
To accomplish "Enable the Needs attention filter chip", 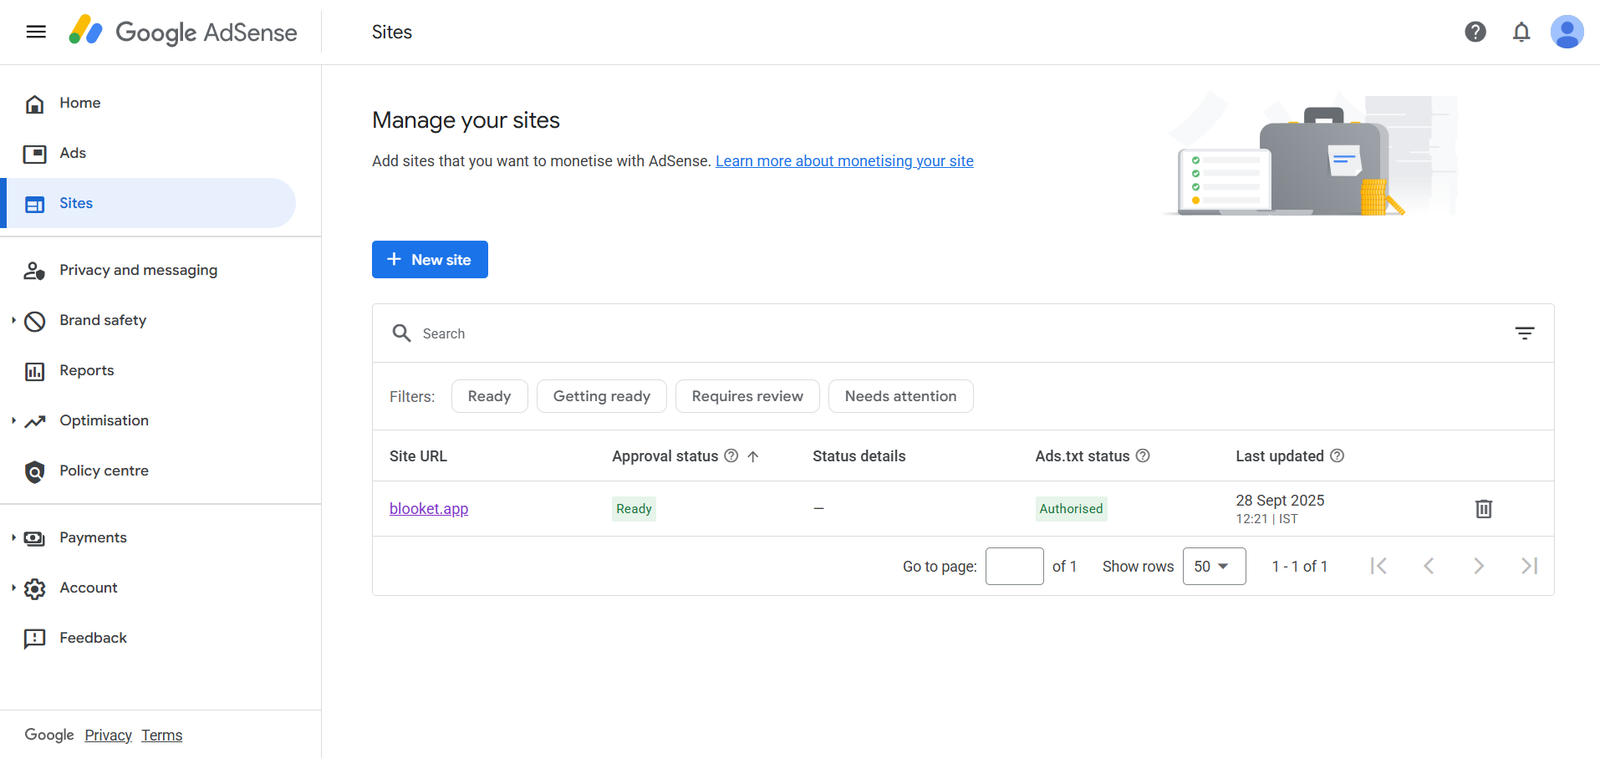I will click(x=900, y=396).
